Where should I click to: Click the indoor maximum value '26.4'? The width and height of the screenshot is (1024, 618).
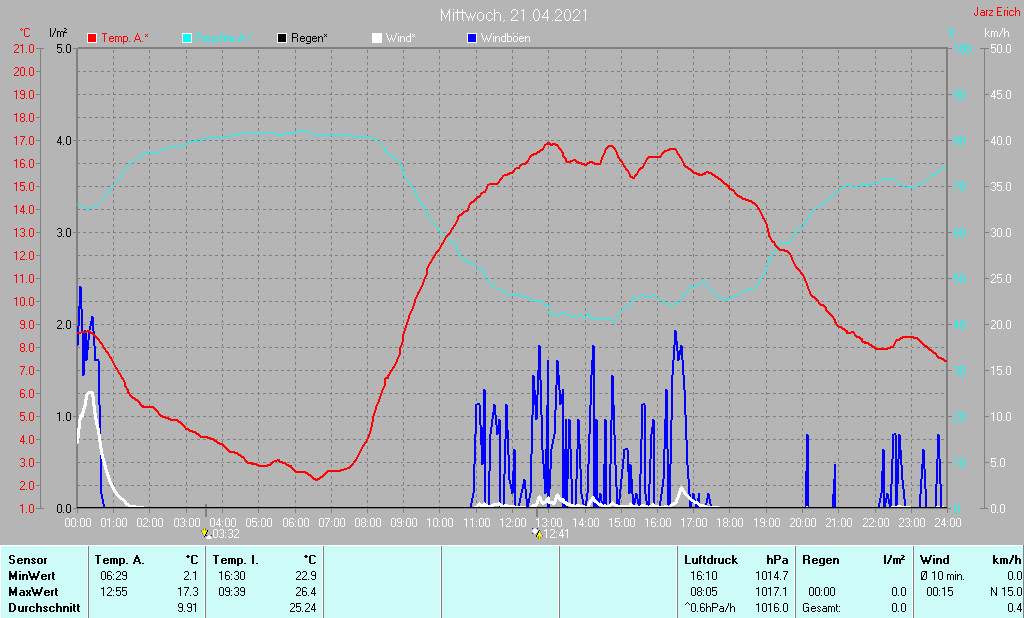[306, 592]
